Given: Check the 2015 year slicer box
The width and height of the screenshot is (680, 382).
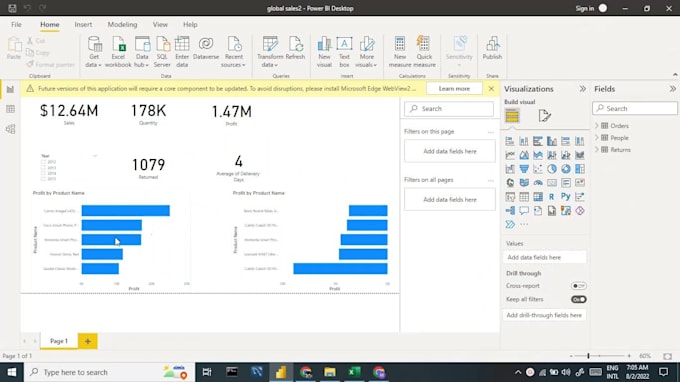Looking at the screenshot, I should pos(43,178).
